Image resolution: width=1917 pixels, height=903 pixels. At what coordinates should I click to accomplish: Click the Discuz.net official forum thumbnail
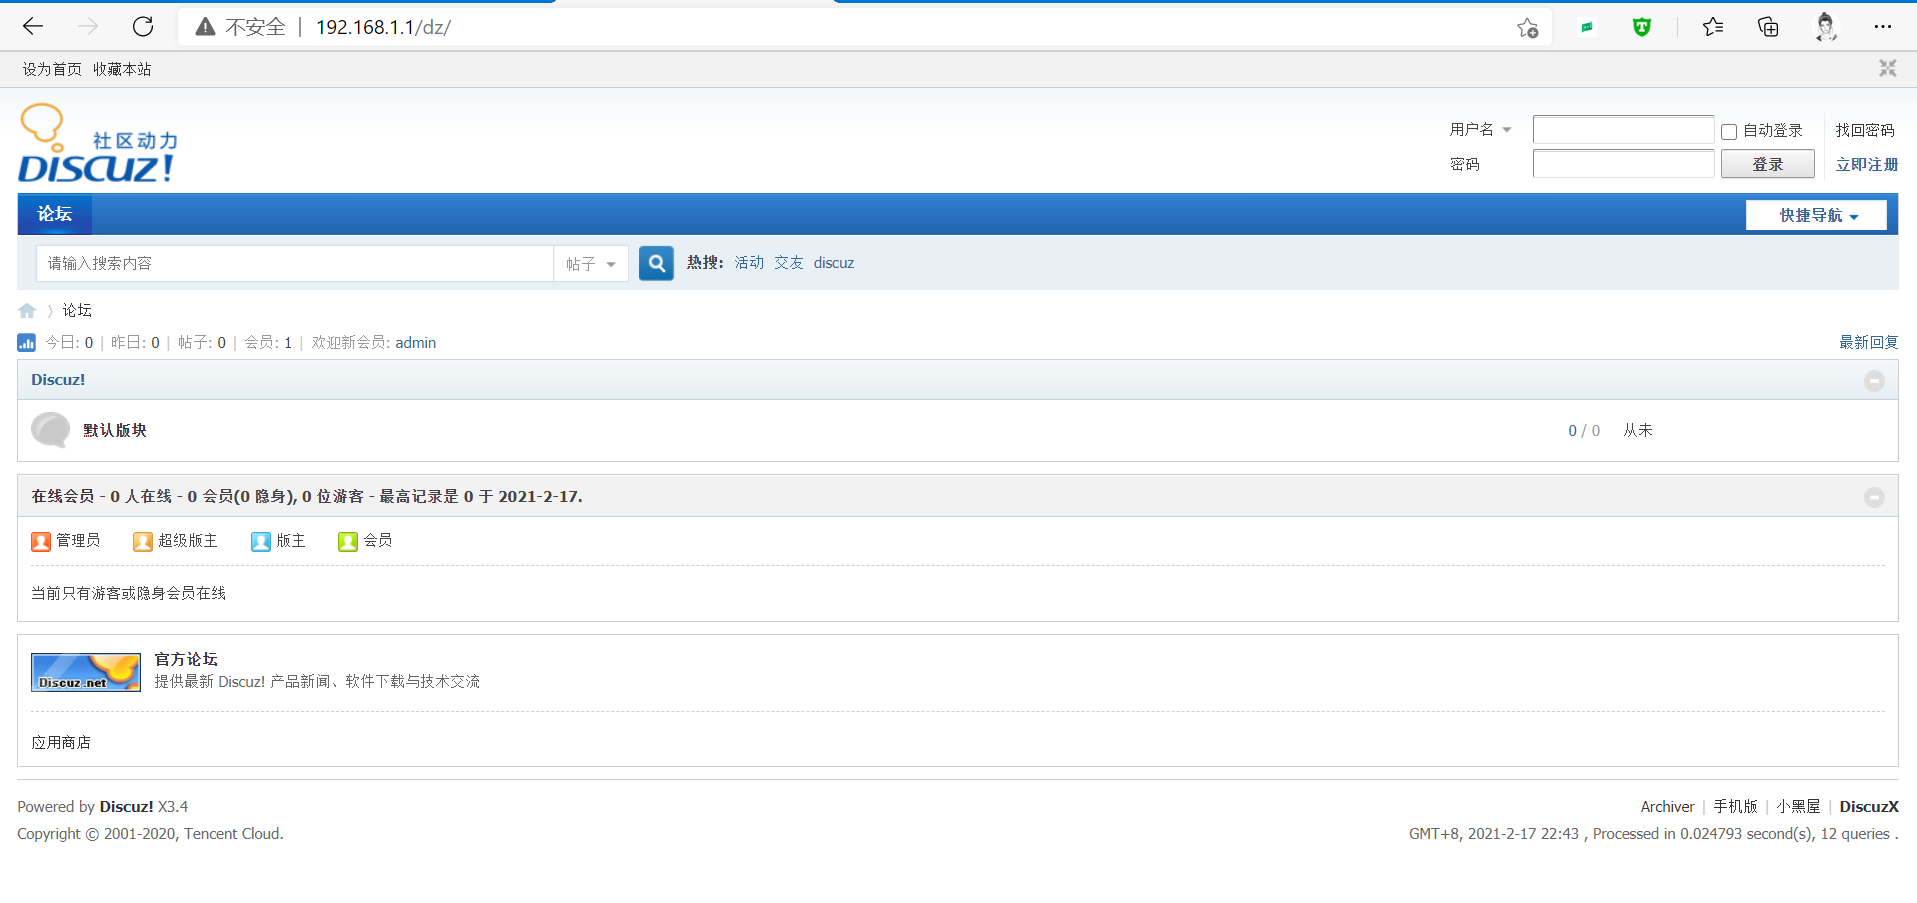86,673
